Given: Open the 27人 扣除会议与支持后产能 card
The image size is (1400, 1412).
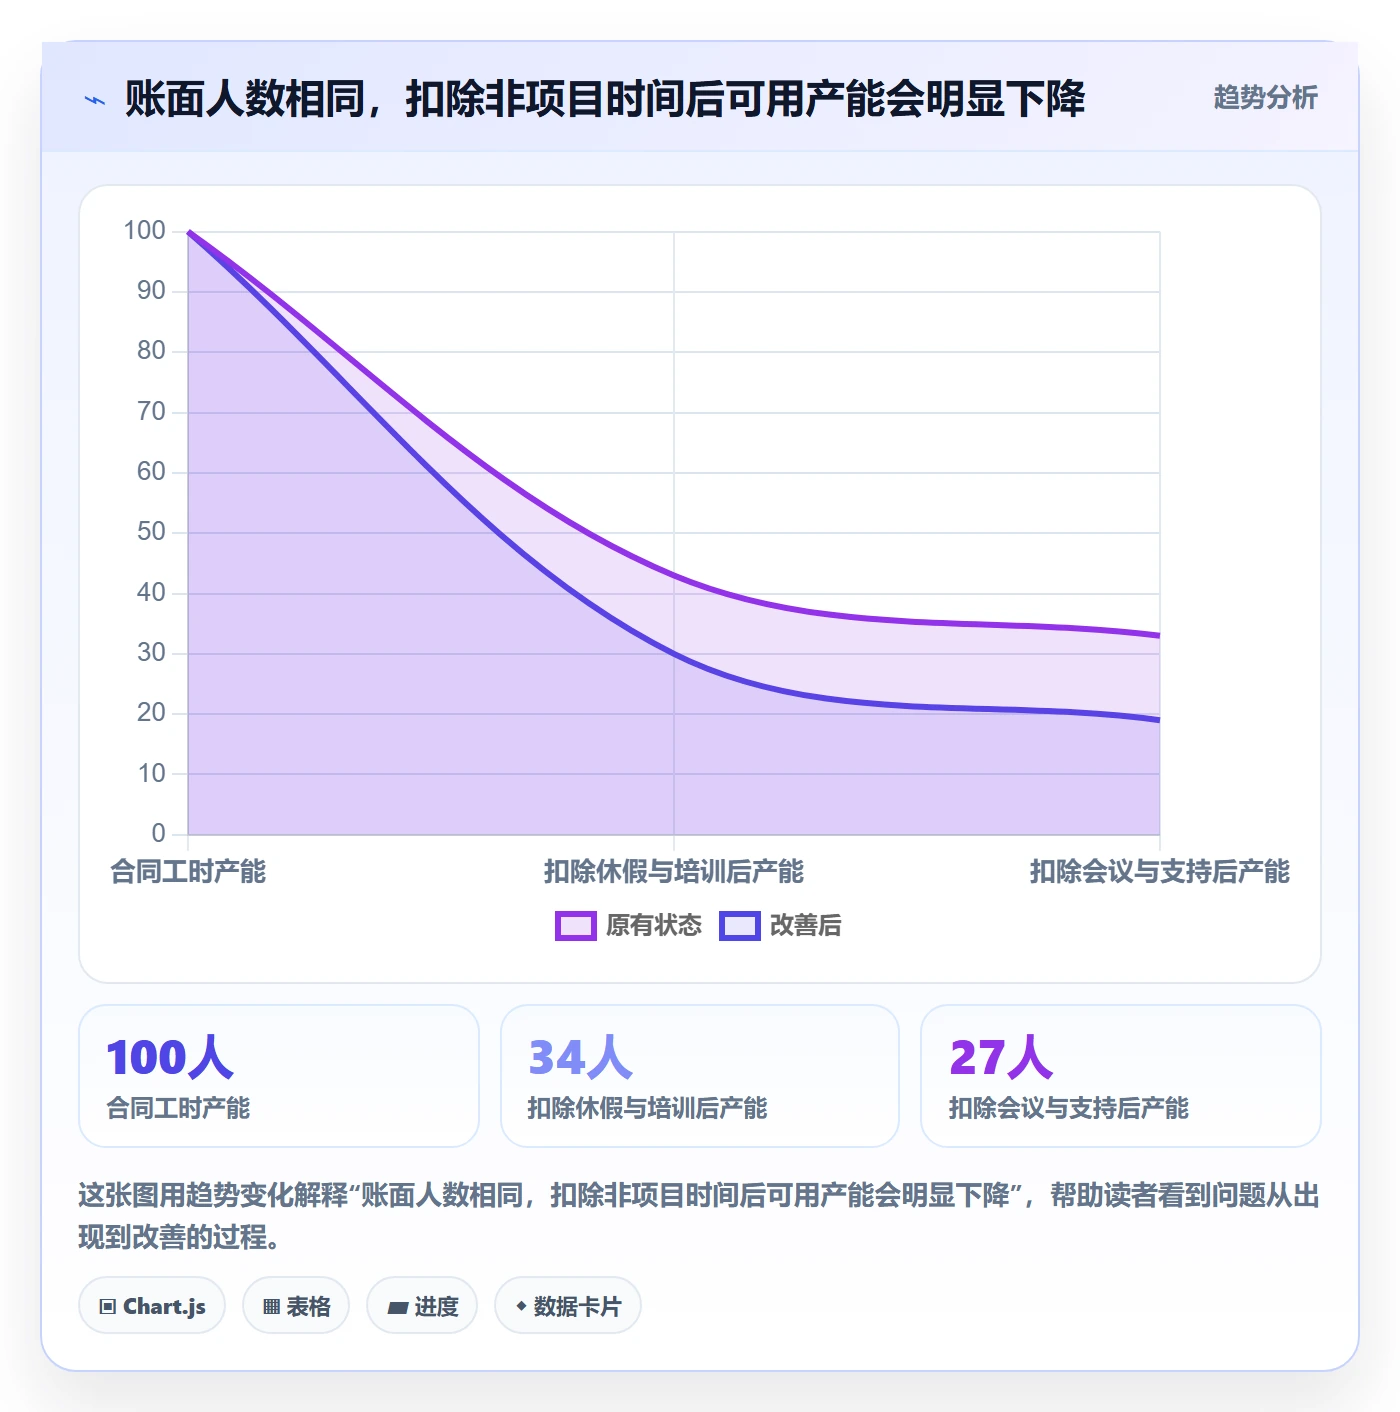Looking at the screenshot, I should (1121, 1076).
